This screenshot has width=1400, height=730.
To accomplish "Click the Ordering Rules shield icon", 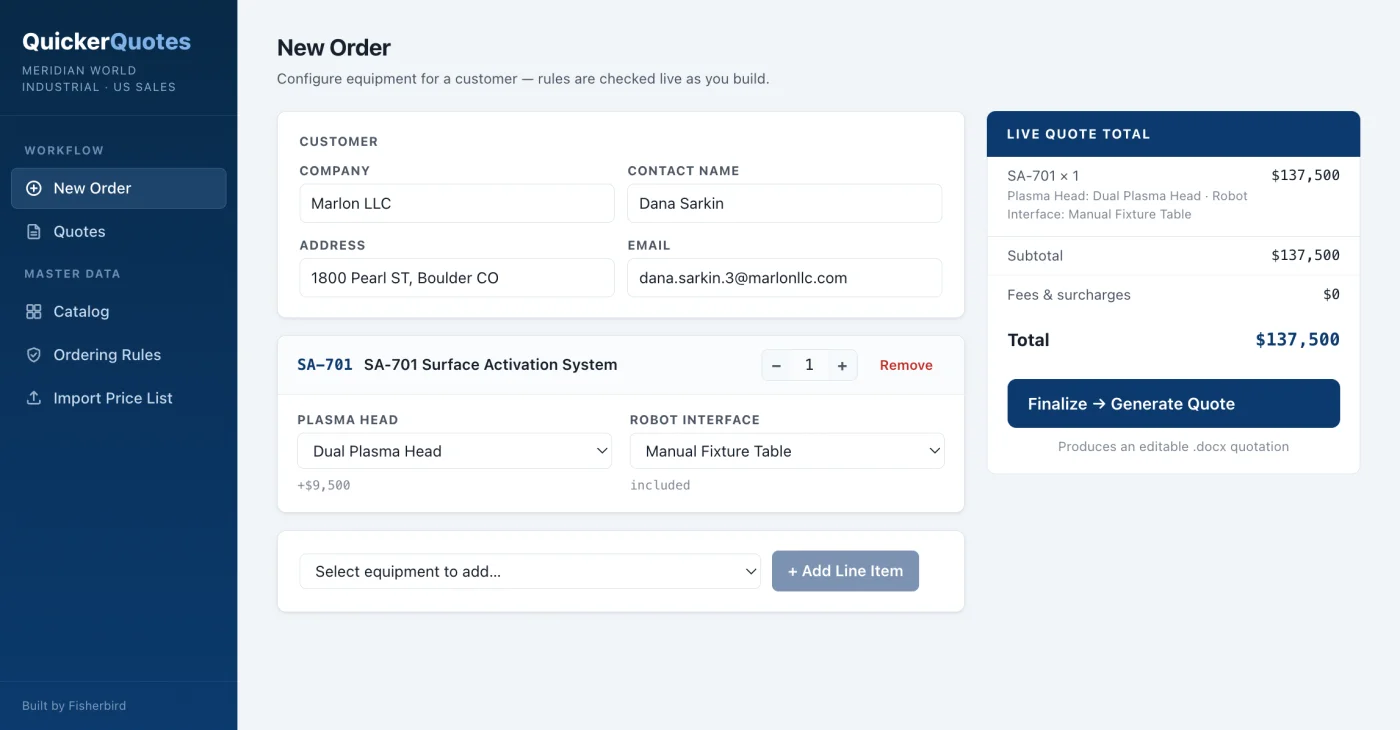I will [x=34, y=355].
